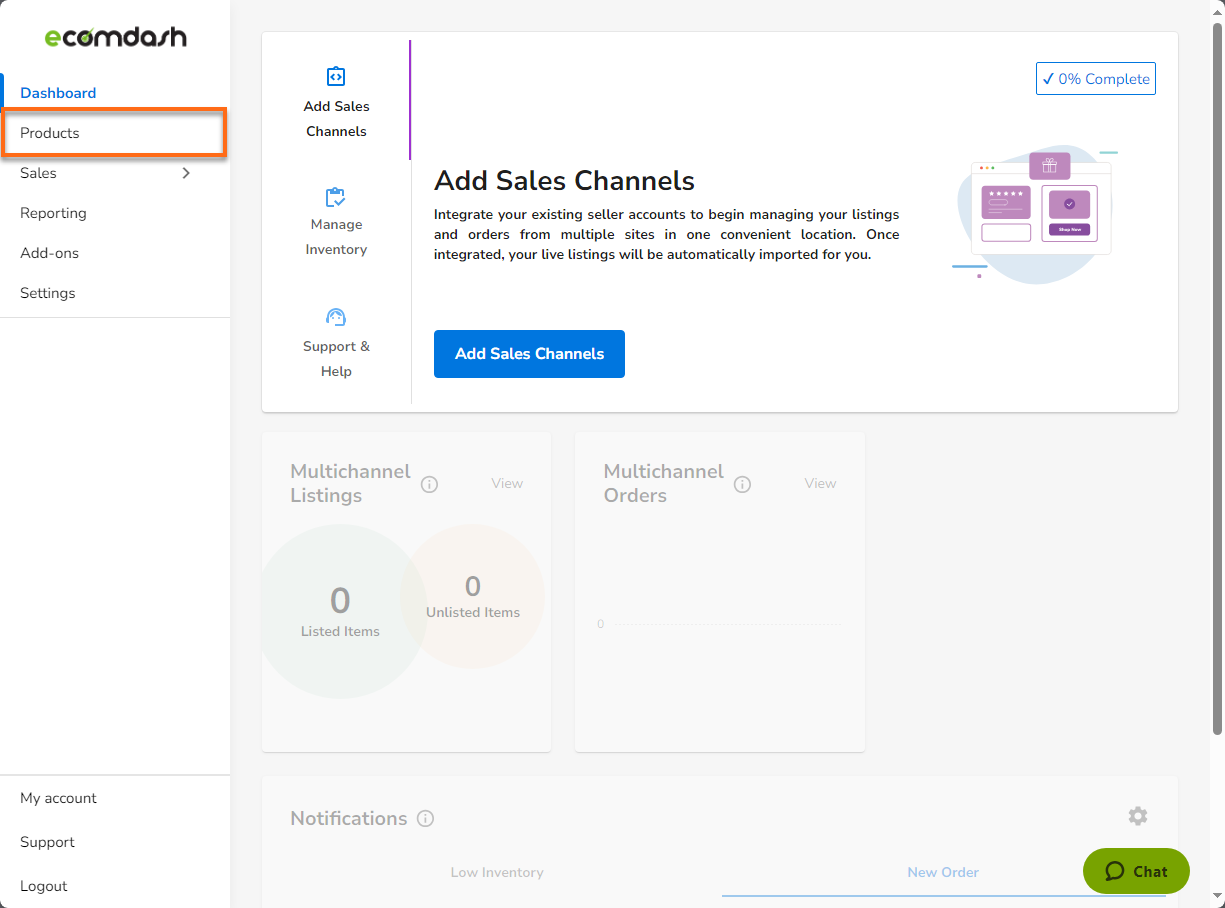Click the View link on Multichannel Orders
This screenshot has height=908, width=1225.
(820, 483)
